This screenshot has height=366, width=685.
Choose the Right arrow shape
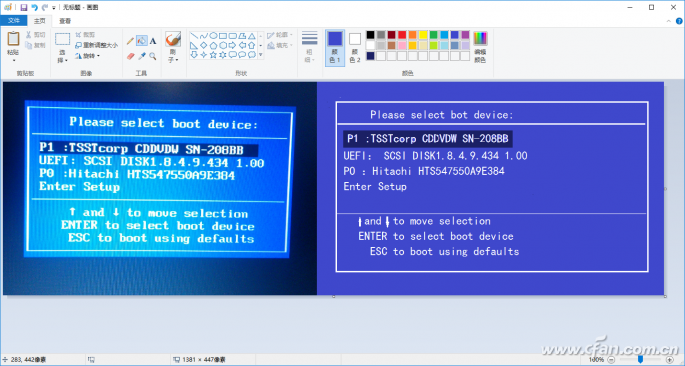(x=232, y=45)
